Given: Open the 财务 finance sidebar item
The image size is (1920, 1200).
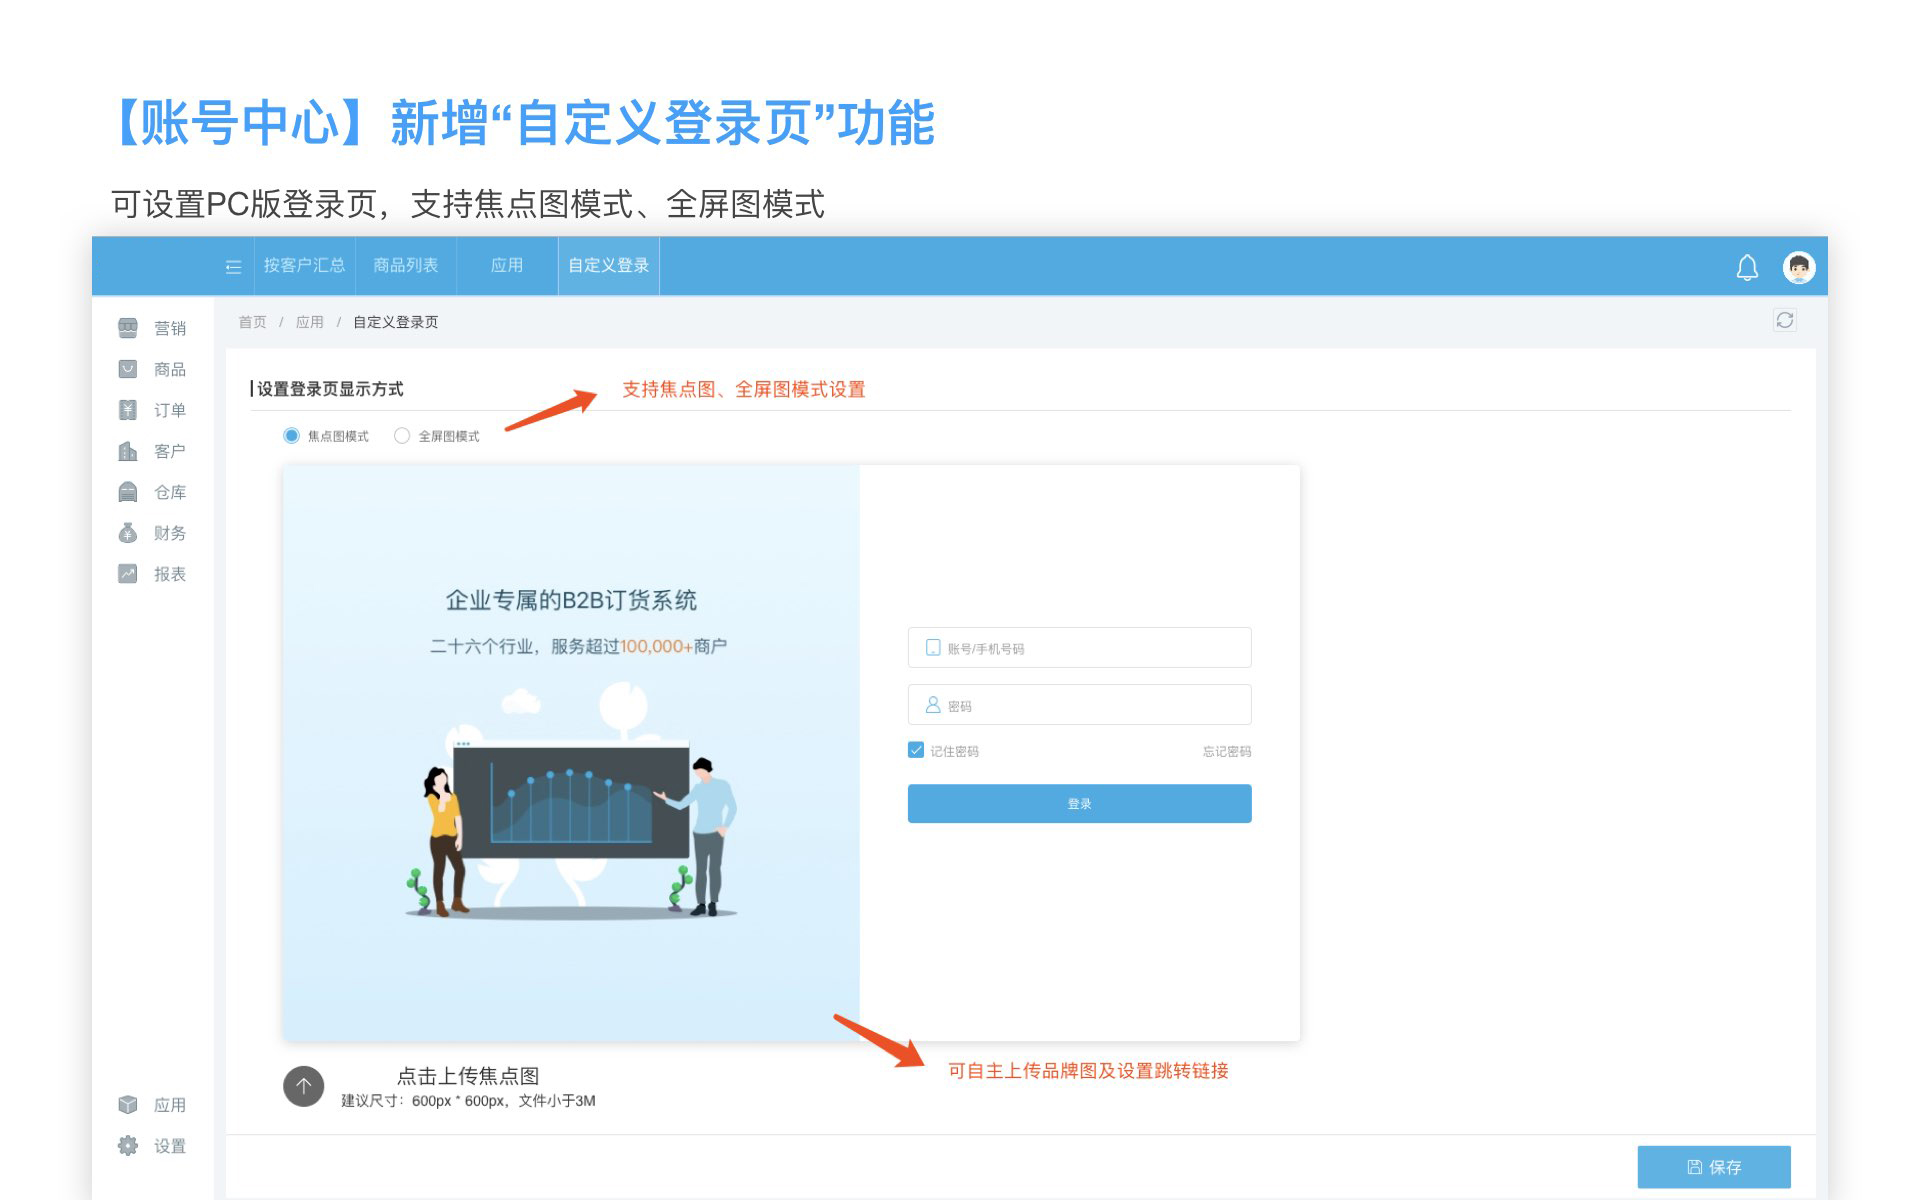Looking at the screenshot, I should click(x=168, y=533).
